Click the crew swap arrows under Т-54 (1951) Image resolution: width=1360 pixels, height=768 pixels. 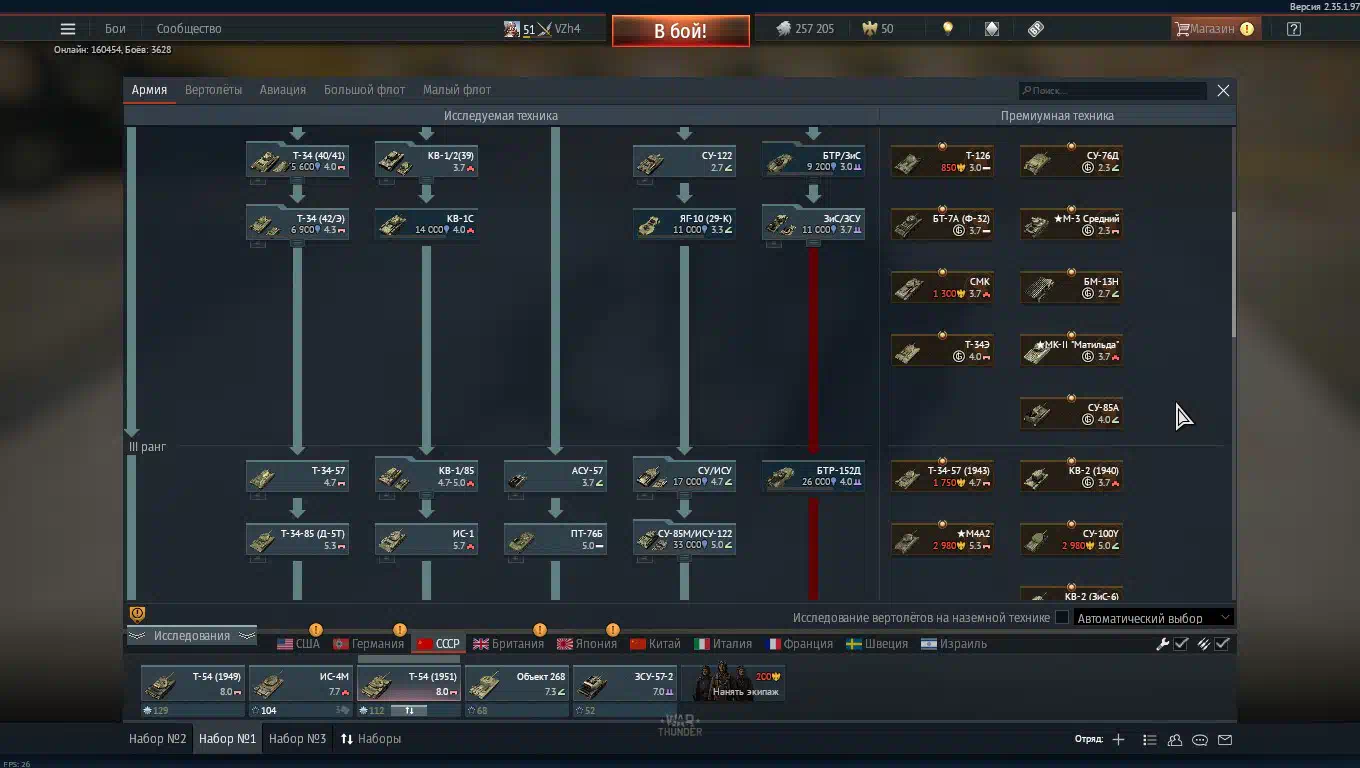click(409, 711)
